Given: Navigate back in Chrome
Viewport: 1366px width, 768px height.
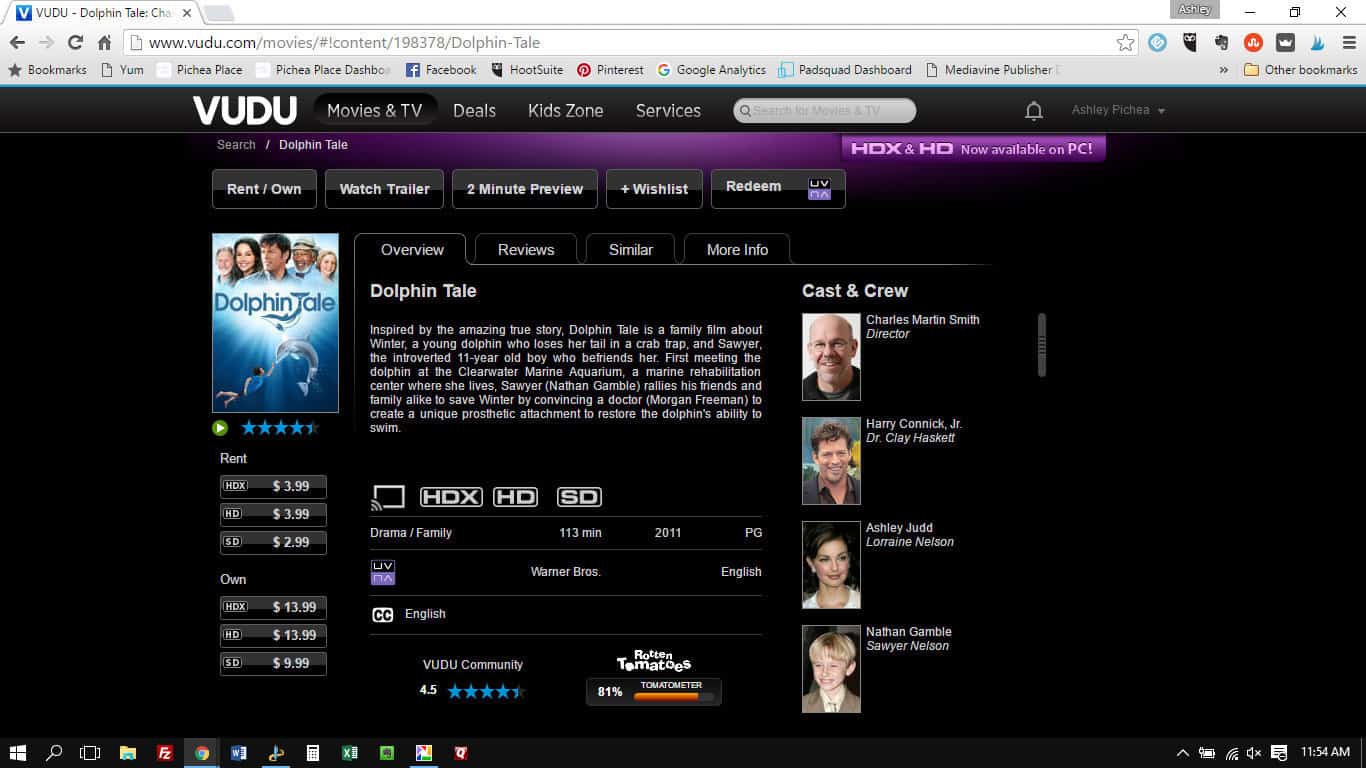Looking at the screenshot, I should pyautogui.click(x=17, y=43).
